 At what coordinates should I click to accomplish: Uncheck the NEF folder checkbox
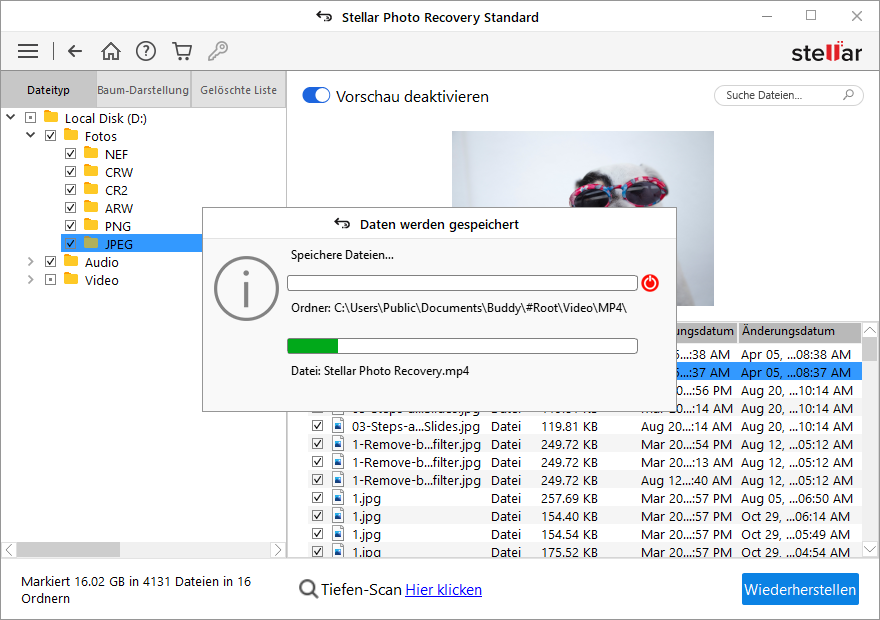click(x=70, y=154)
